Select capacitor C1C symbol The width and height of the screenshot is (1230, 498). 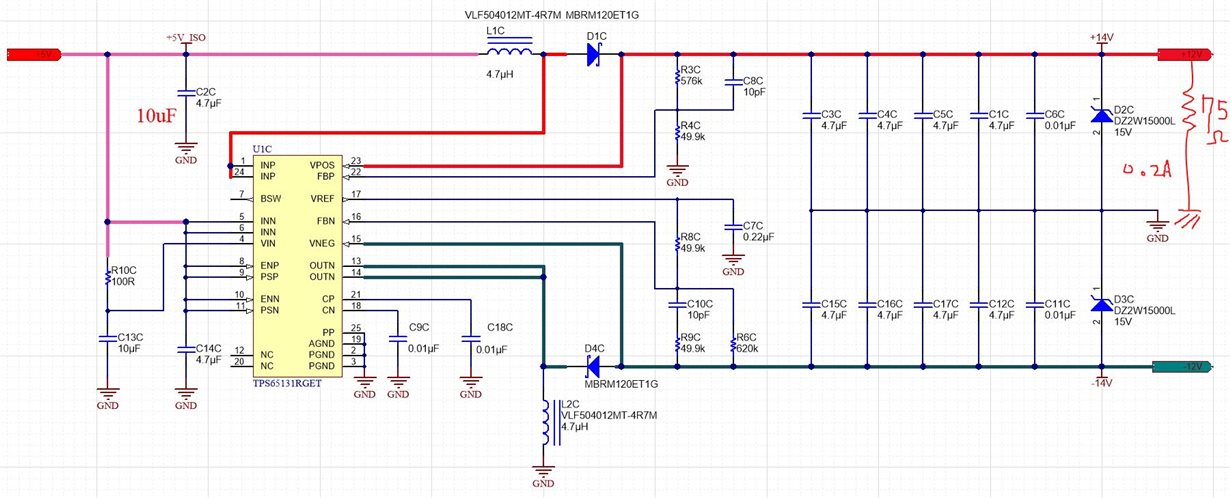coord(978,118)
